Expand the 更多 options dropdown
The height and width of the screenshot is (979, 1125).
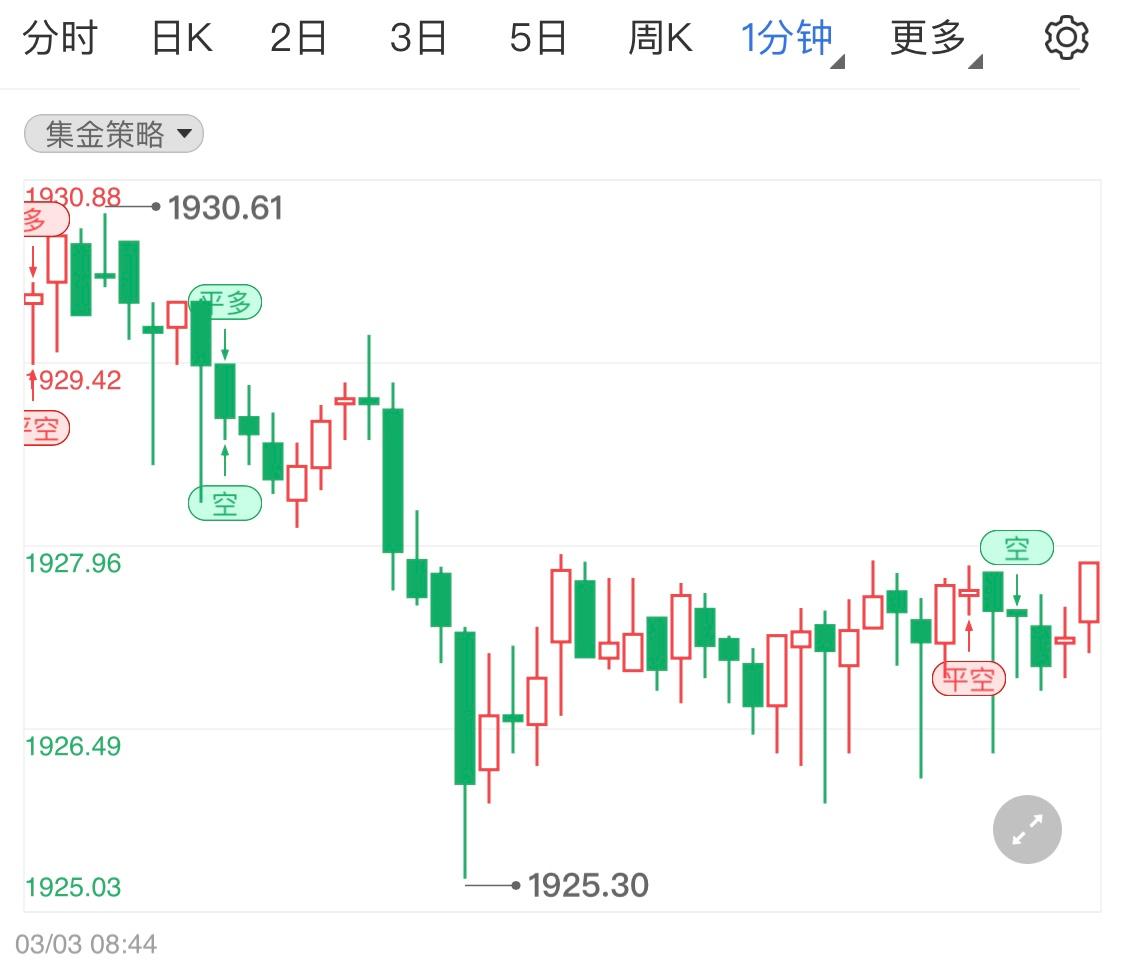click(935, 39)
